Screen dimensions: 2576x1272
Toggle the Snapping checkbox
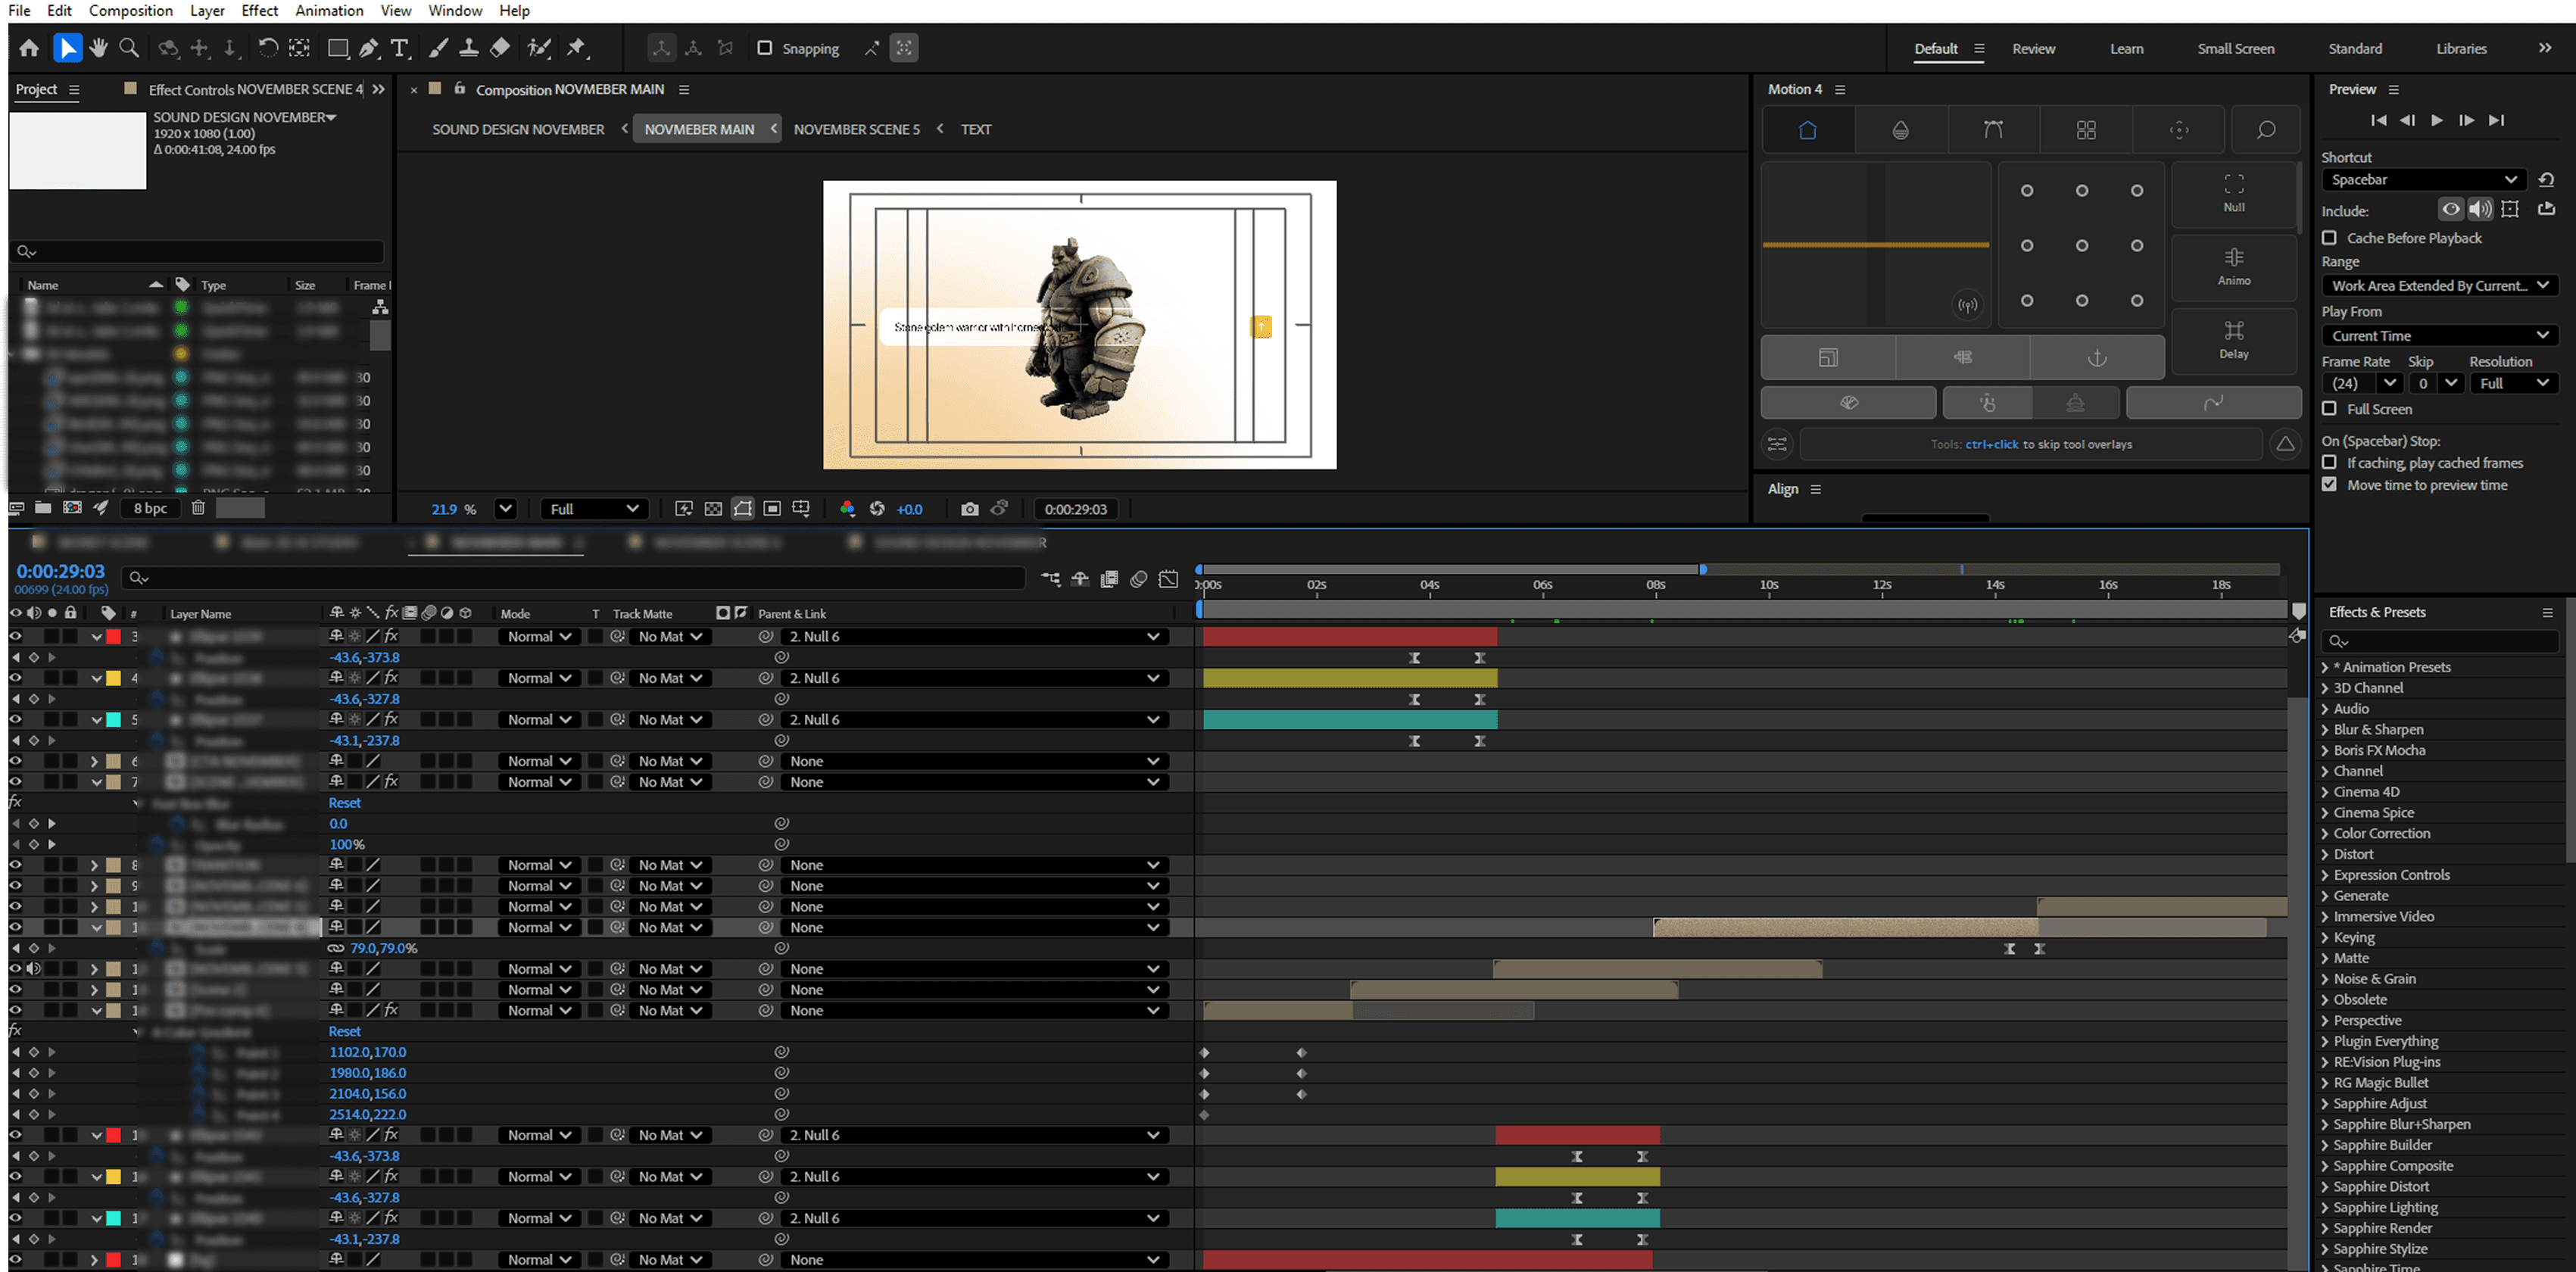click(x=765, y=48)
